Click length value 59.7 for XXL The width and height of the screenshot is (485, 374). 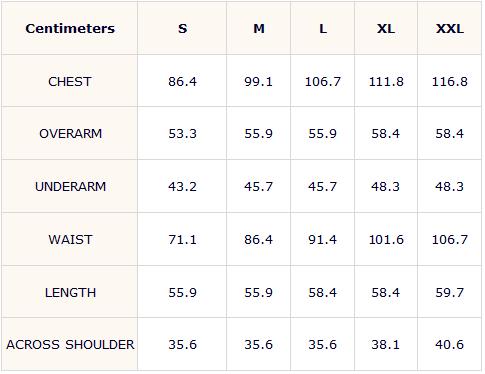(450, 292)
